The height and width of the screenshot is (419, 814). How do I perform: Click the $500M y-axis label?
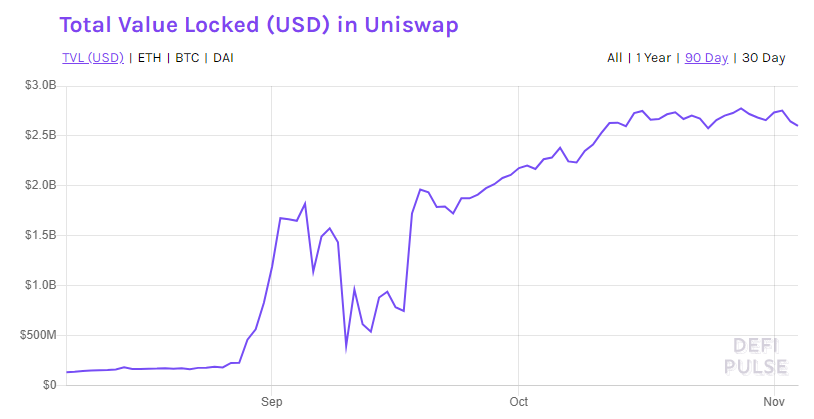click(38, 335)
